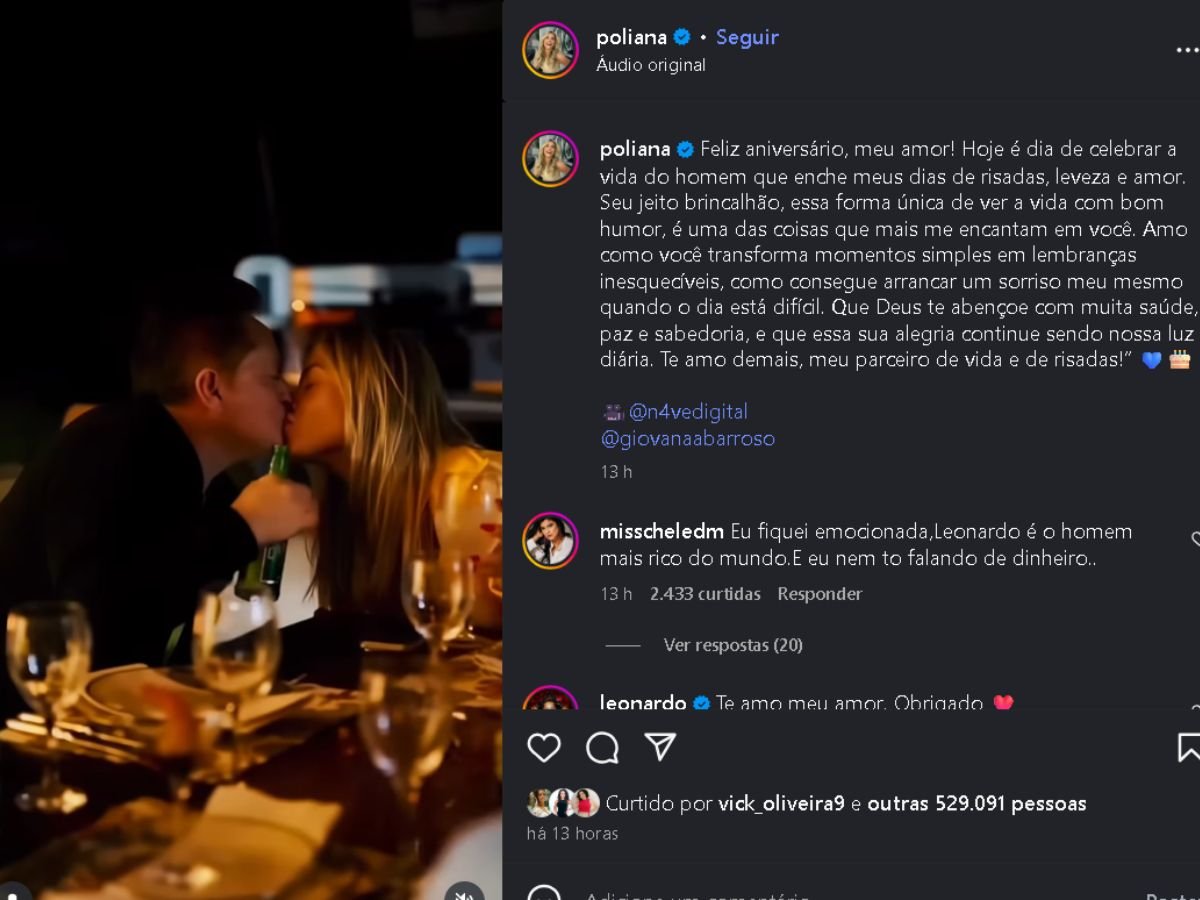Click poliana's avatar beside the caption
This screenshot has height=900, width=1200.
point(550,159)
